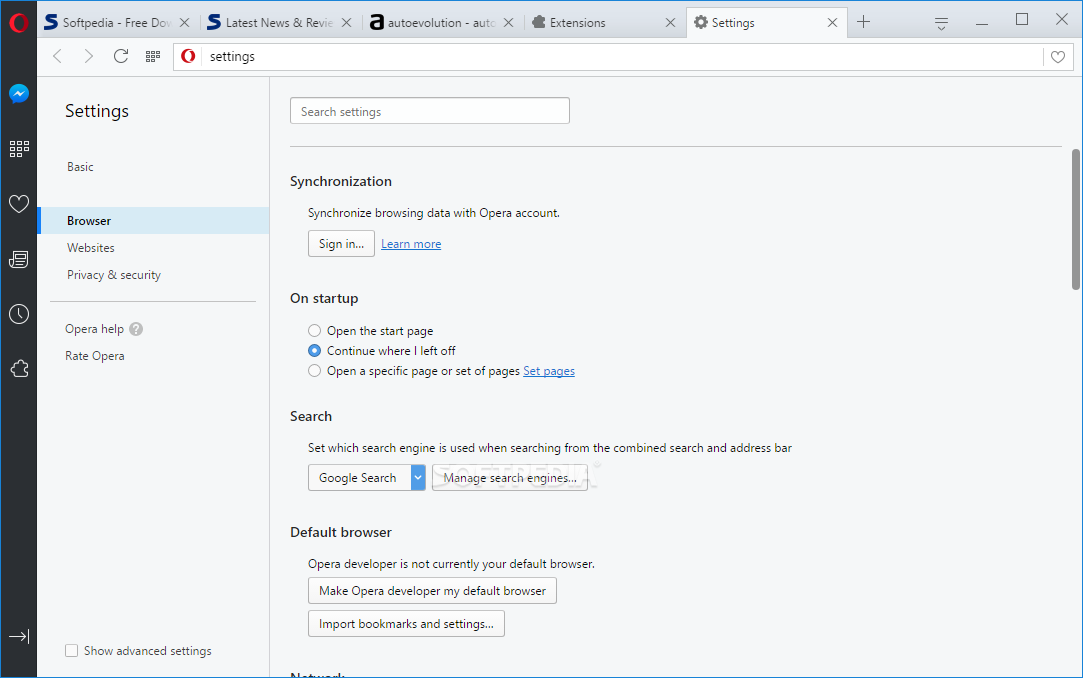The width and height of the screenshot is (1083, 678).
Task: Enable Show advanced settings checkbox
Action: pos(71,650)
